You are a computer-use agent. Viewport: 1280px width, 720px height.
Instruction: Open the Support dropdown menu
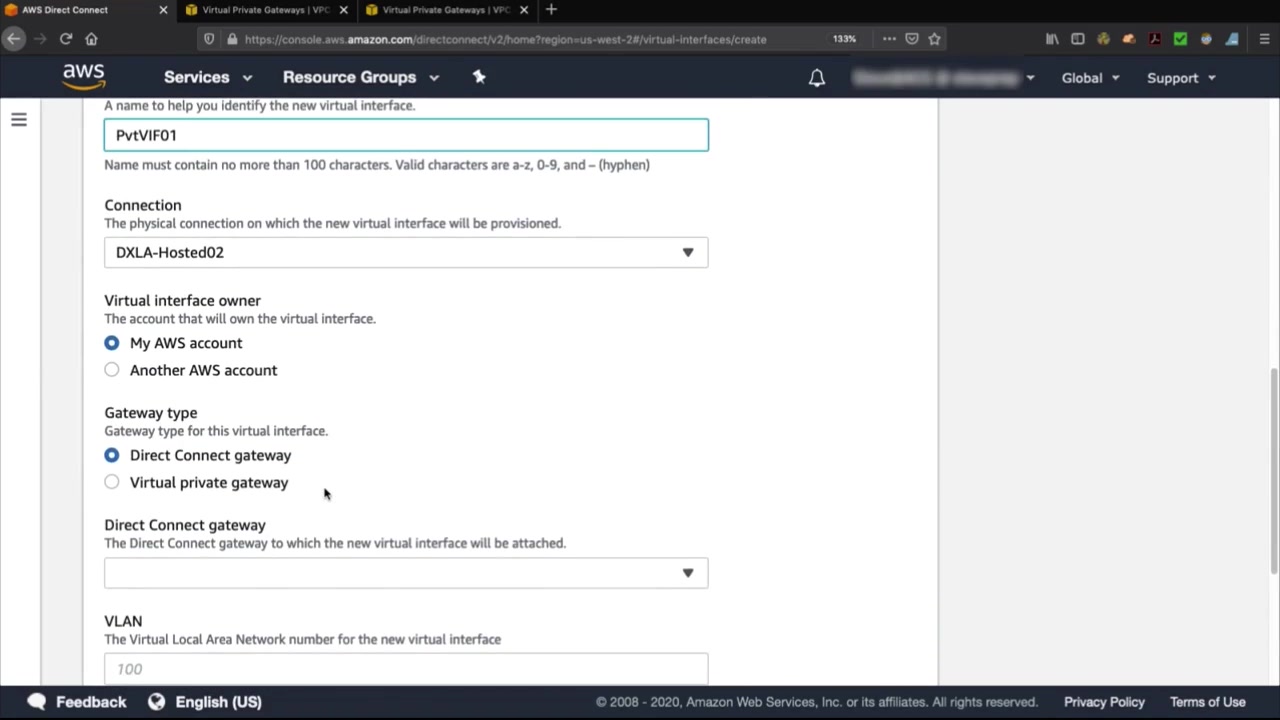(1181, 78)
